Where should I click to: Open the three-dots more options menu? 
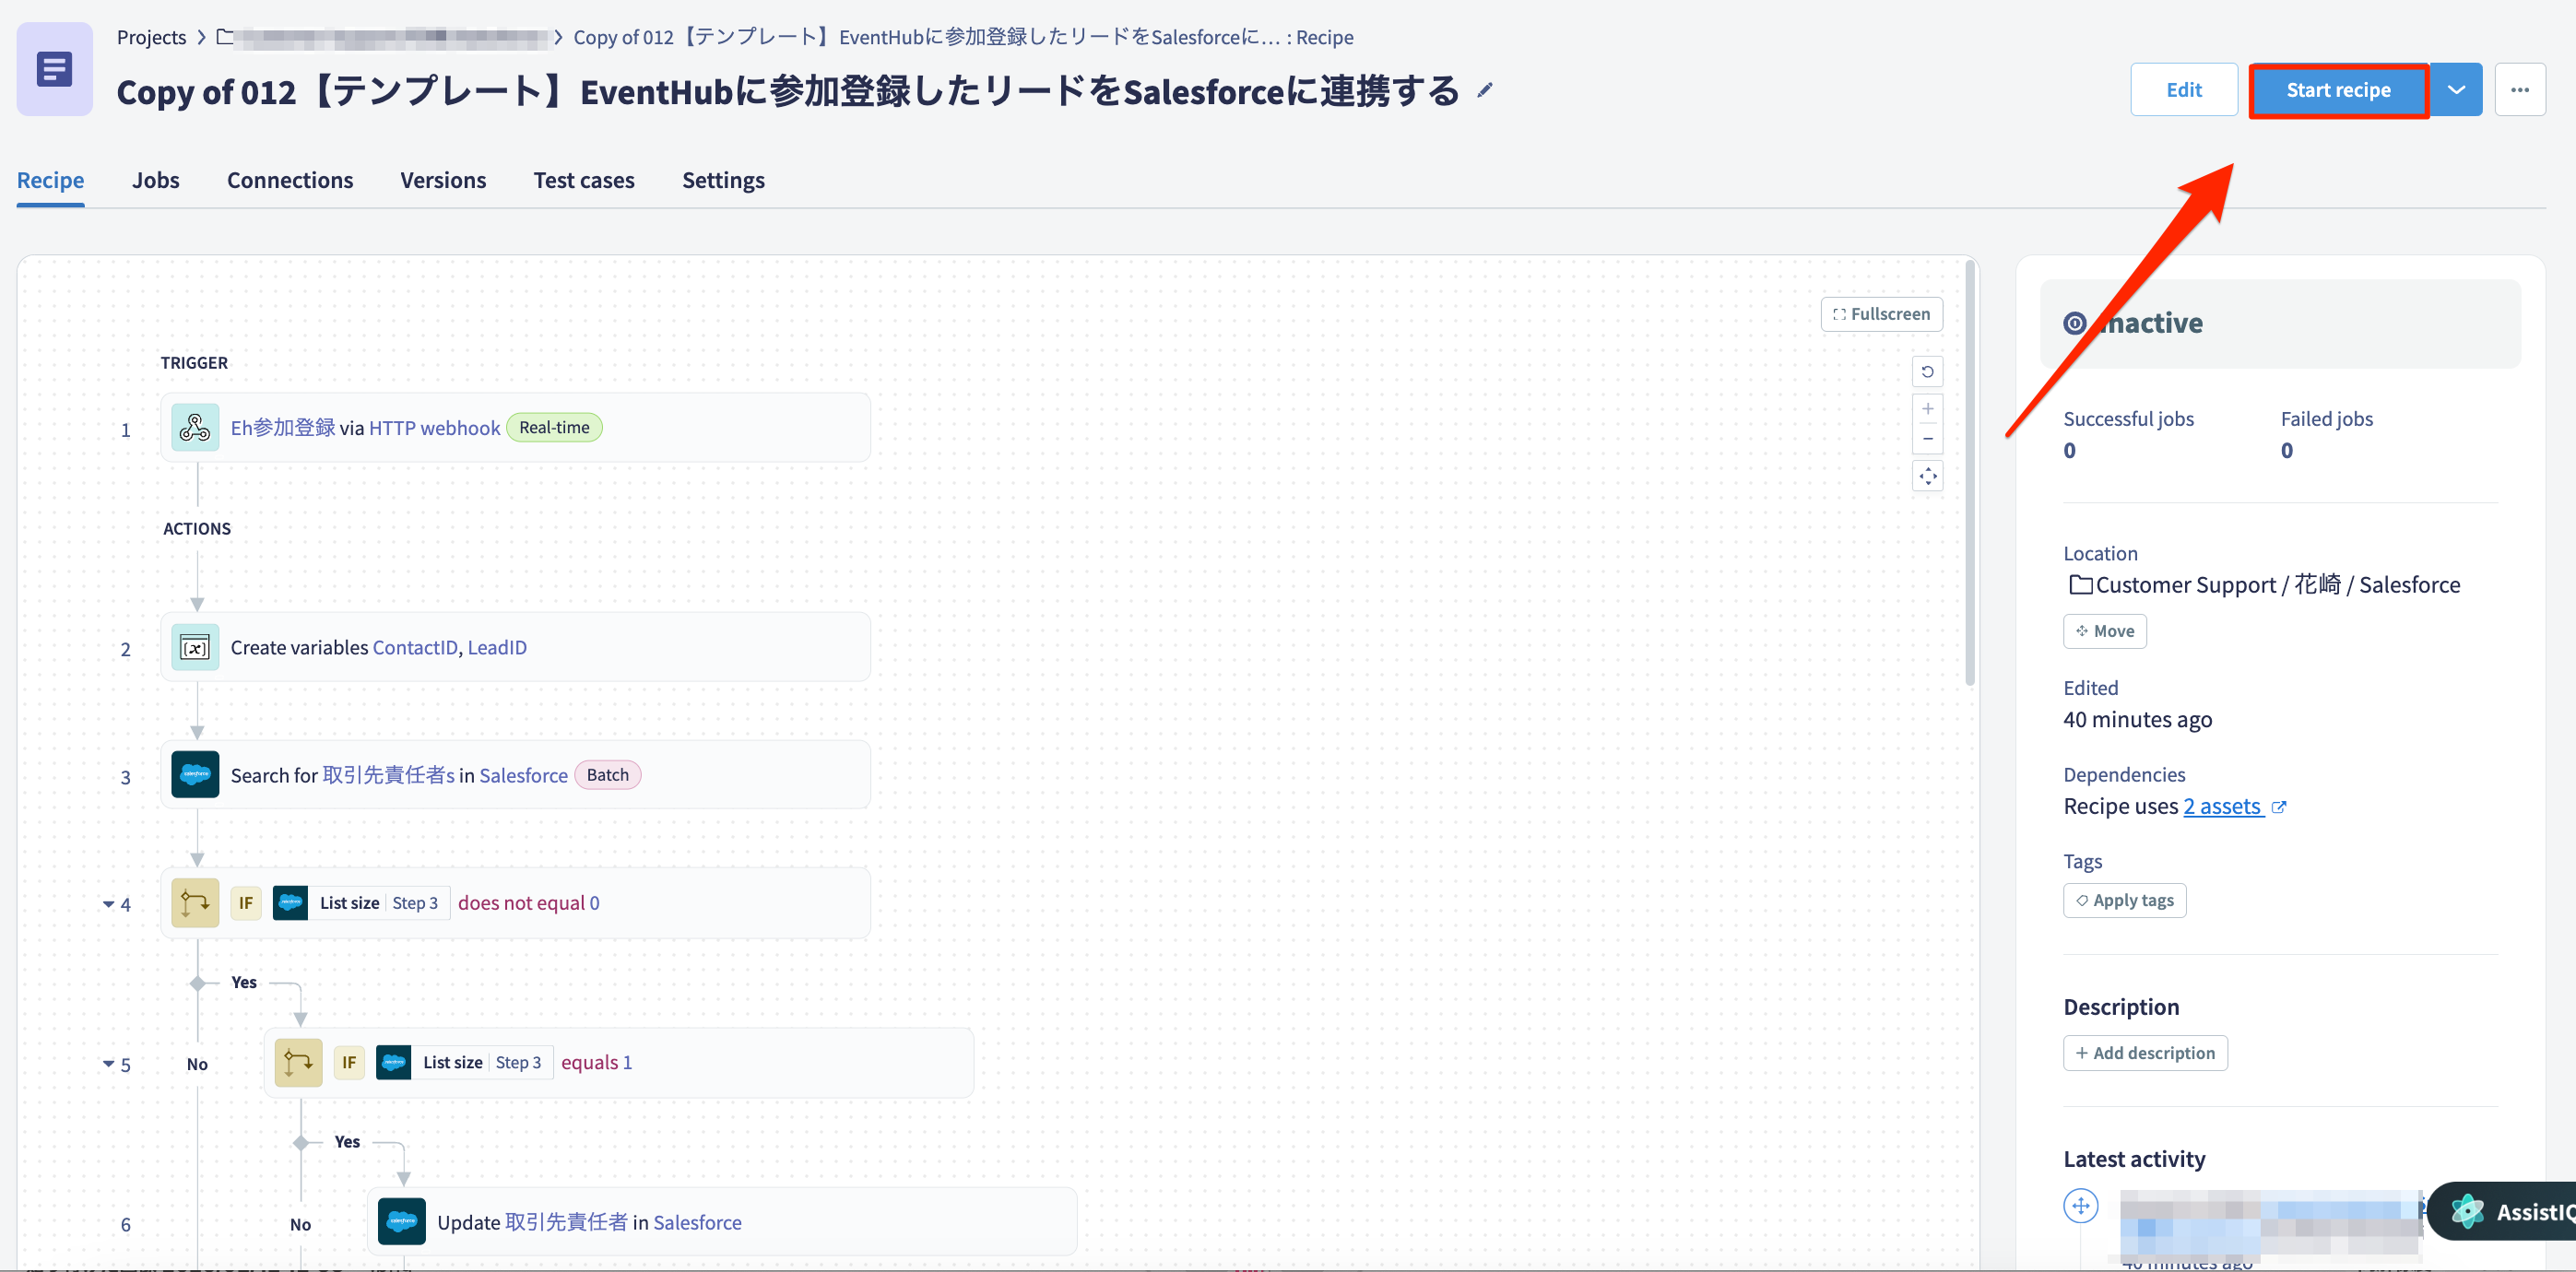(2520, 90)
